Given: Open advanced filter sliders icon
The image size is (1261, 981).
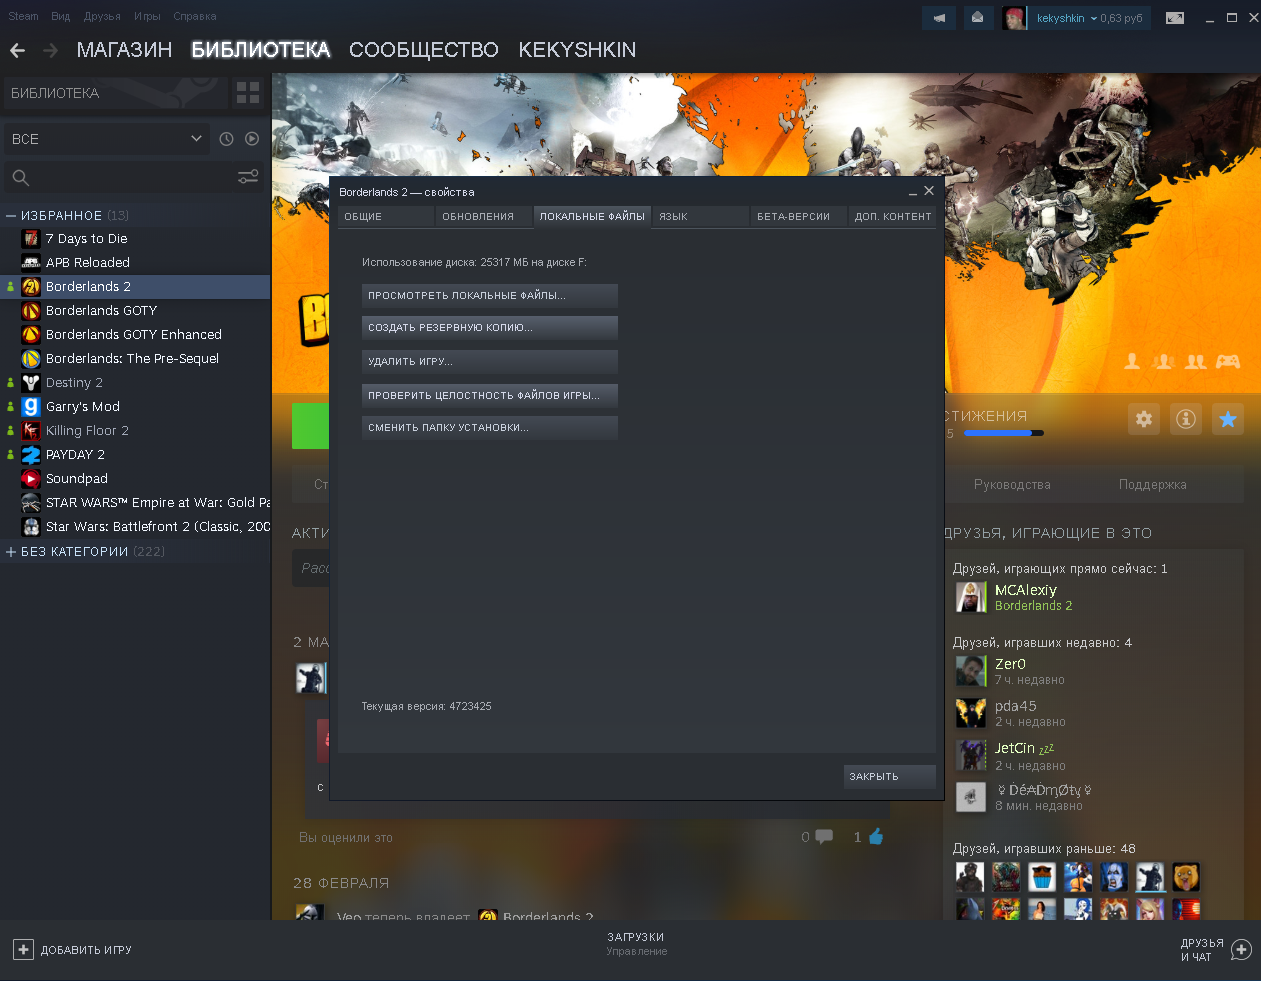Looking at the screenshot, I should [x=248, y=177].
